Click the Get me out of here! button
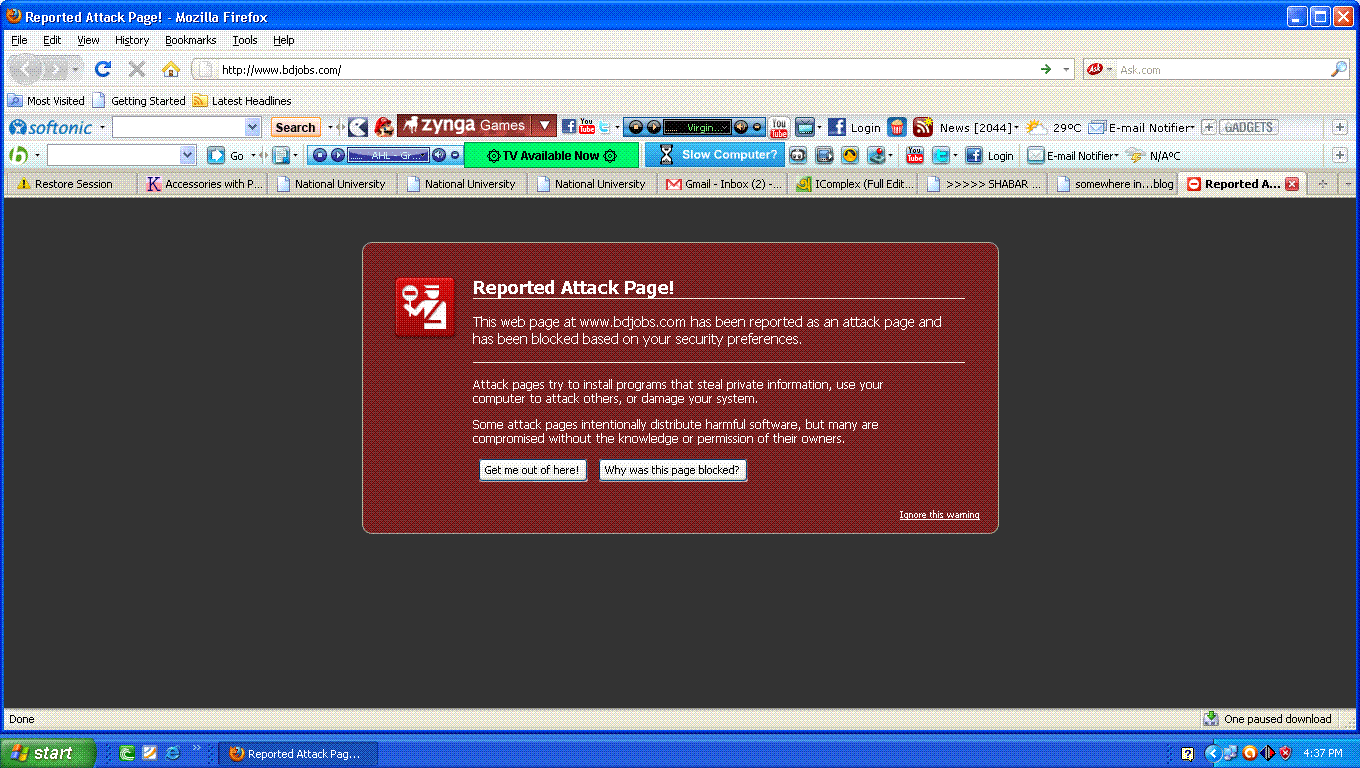1360x768 pixels. pos(531,470)
